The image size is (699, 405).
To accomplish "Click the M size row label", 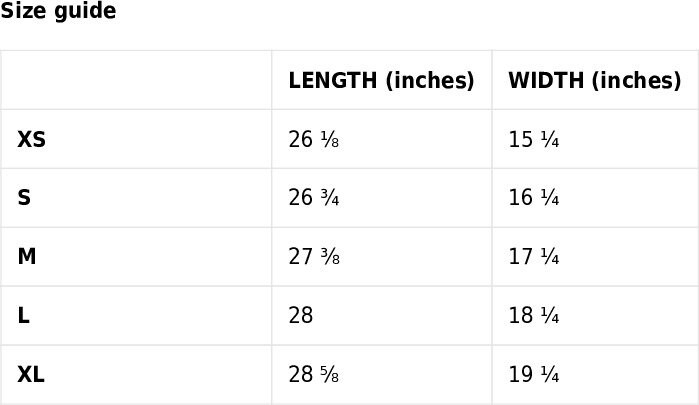I will [27, 256].
